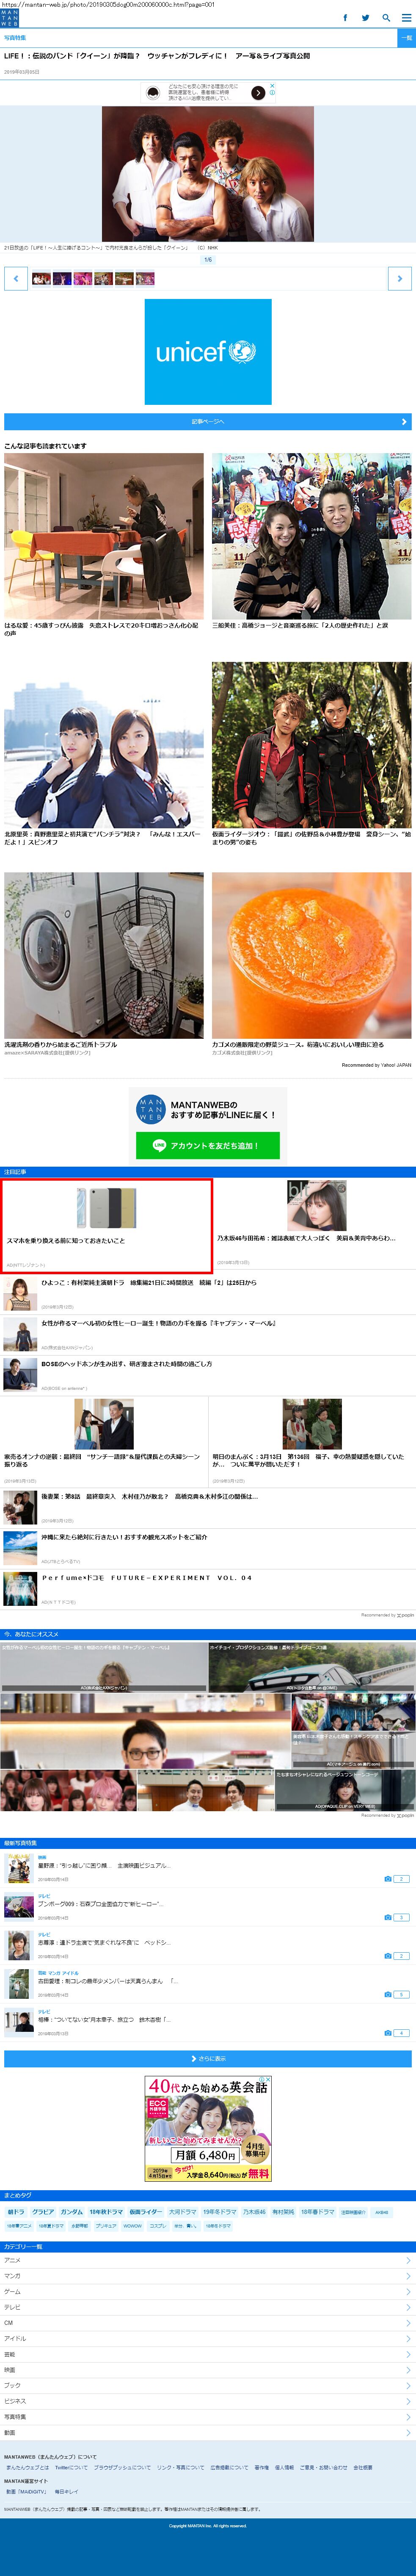Open the unicef advertisement banner
The image size is (416, 2576).
(x=208, y=352)
